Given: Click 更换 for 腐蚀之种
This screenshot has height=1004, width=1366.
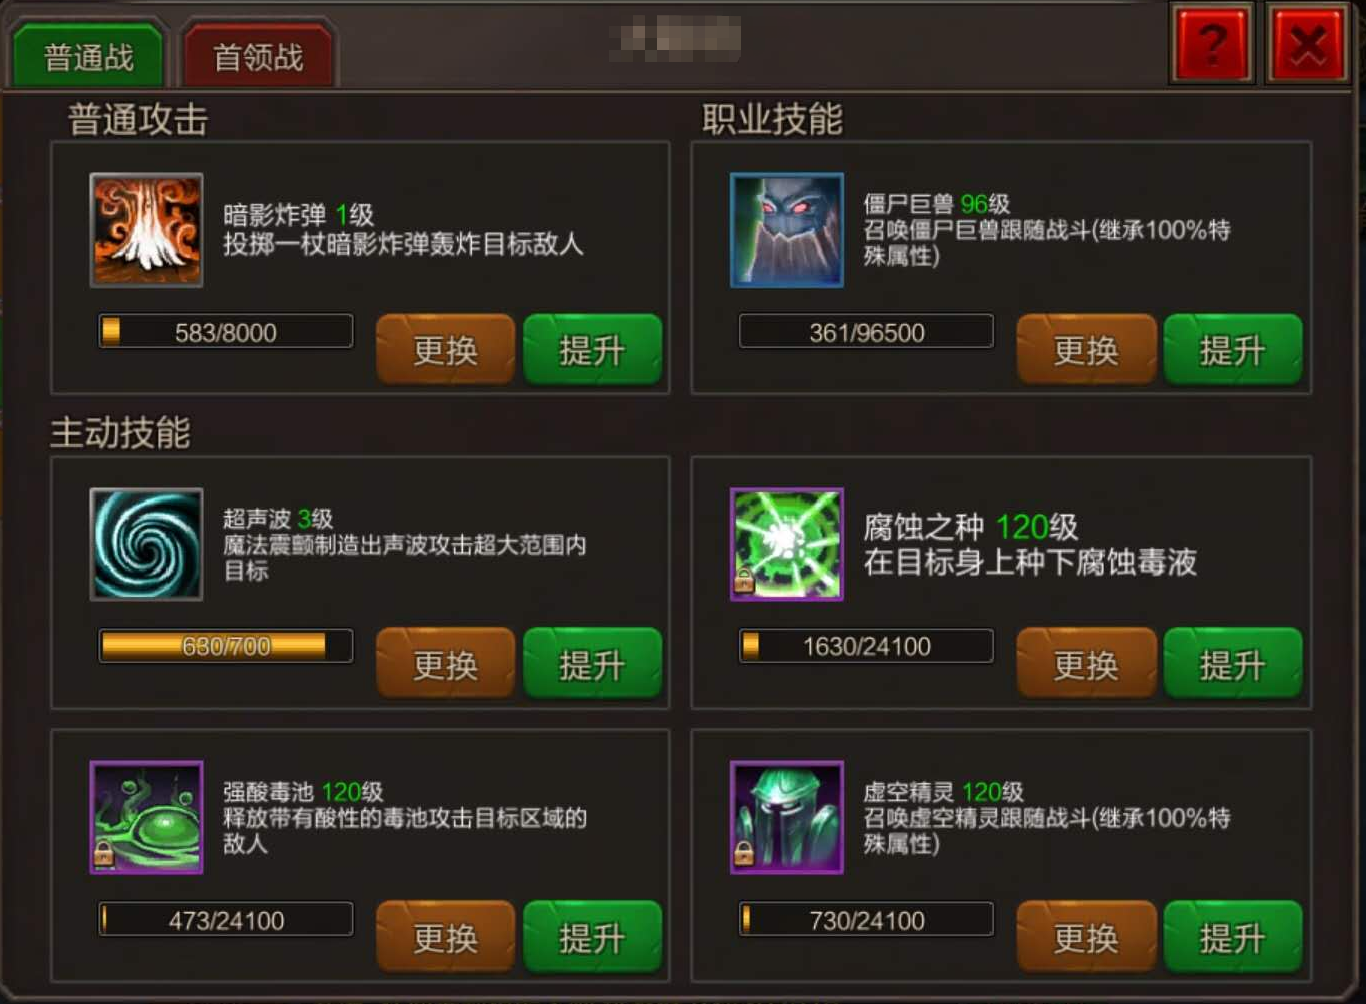Looking at the screenshot, I should pos(1086,663).
